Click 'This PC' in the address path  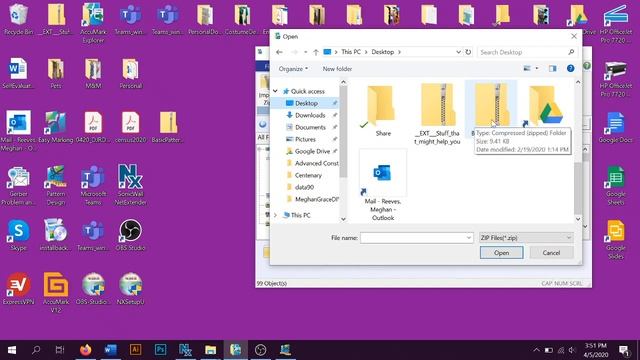tap(351, 52)
